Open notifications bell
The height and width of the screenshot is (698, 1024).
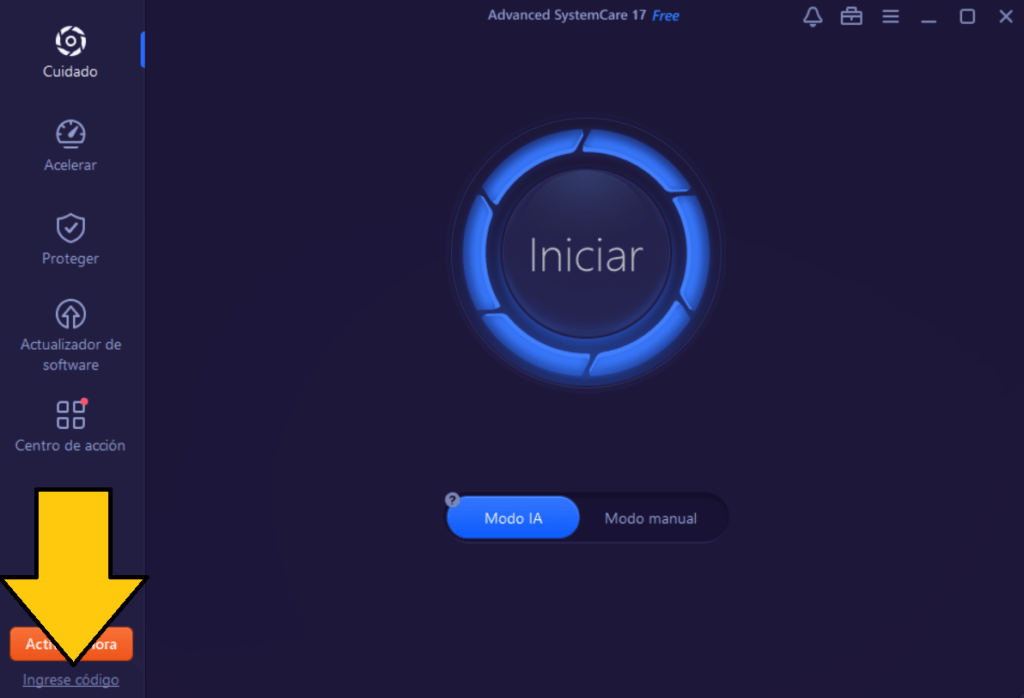pyautogui.click(x=812, y=16)
